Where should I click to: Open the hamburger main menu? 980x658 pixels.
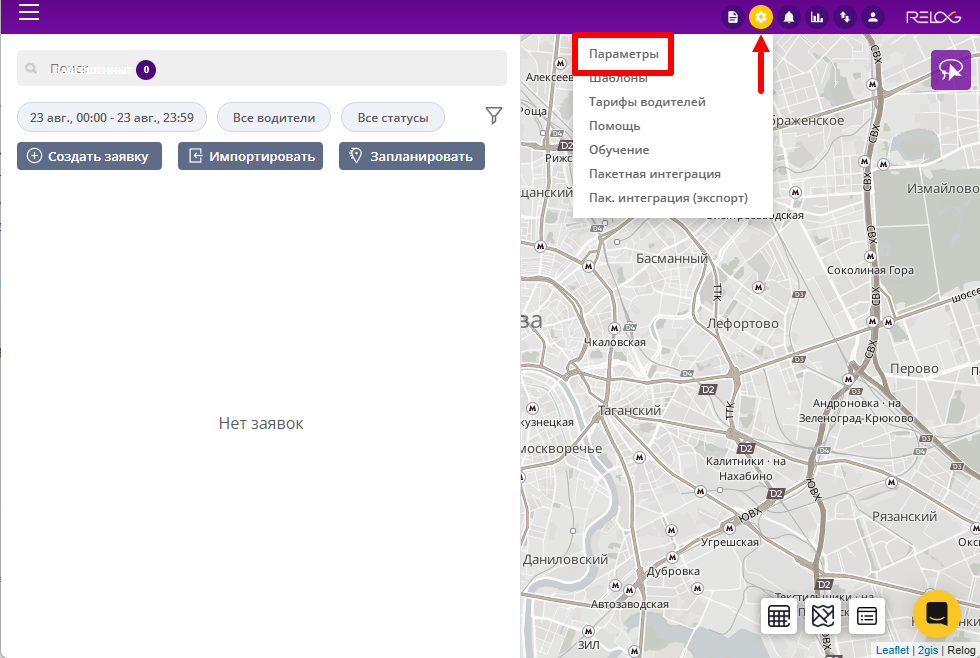(29, 13)
